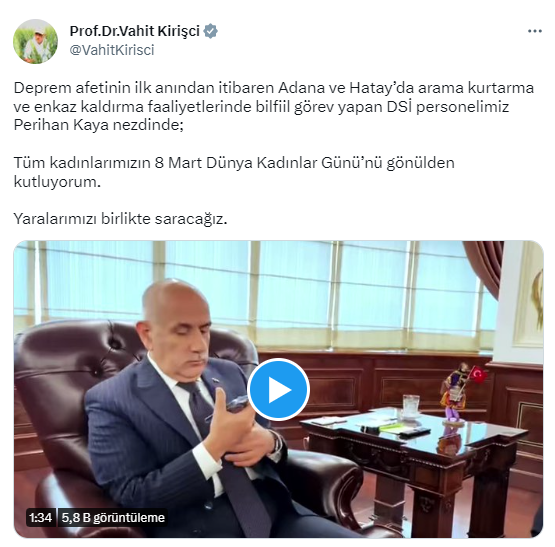Open Vahit Kirişci's profile avatar
Image resolution: width=555 pixels, height=547 pixels.
click(x=35, y=41)
